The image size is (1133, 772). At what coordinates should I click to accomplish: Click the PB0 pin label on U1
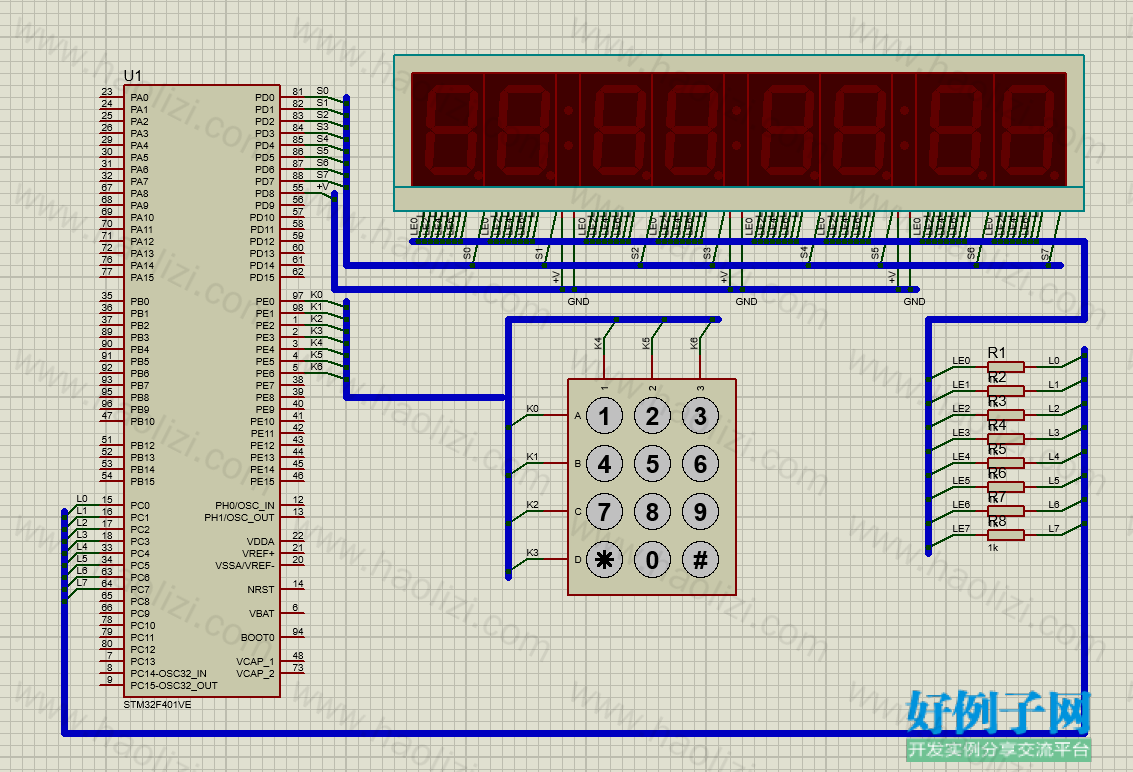tap(139, 301)
